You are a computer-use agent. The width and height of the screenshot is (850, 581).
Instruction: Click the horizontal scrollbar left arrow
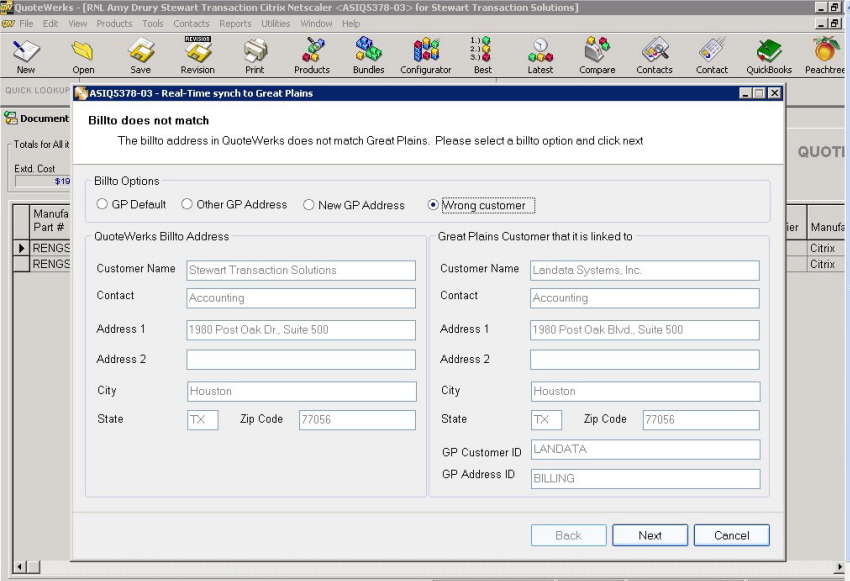pos(20,567)
